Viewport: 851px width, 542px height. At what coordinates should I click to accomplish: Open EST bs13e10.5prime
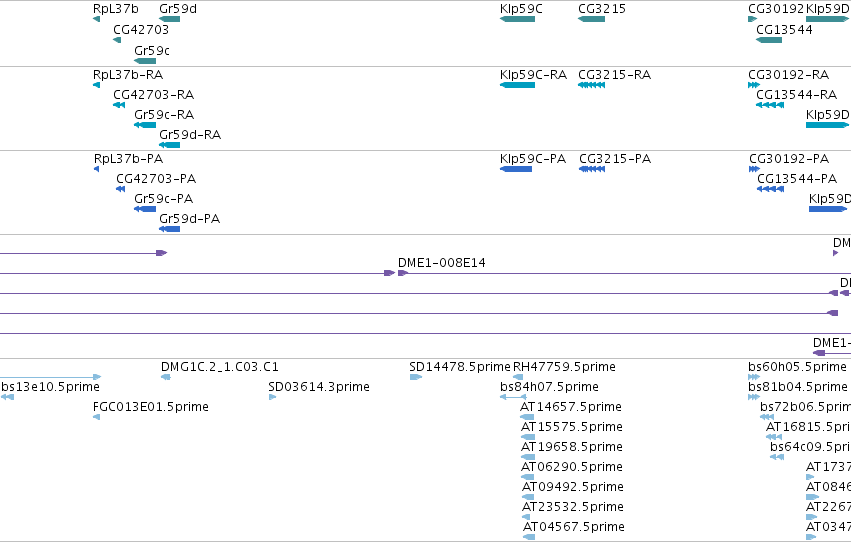(x=7, y=398)
